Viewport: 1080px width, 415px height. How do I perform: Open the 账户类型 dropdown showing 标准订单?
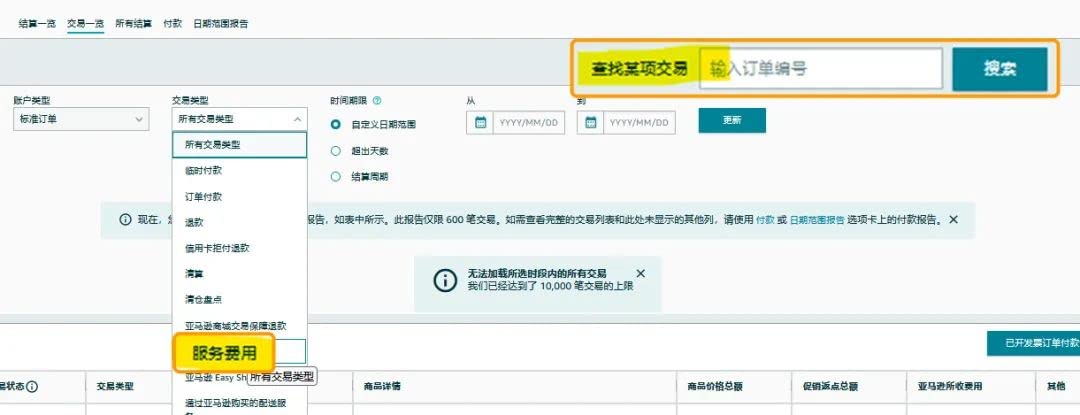[81, 119]
